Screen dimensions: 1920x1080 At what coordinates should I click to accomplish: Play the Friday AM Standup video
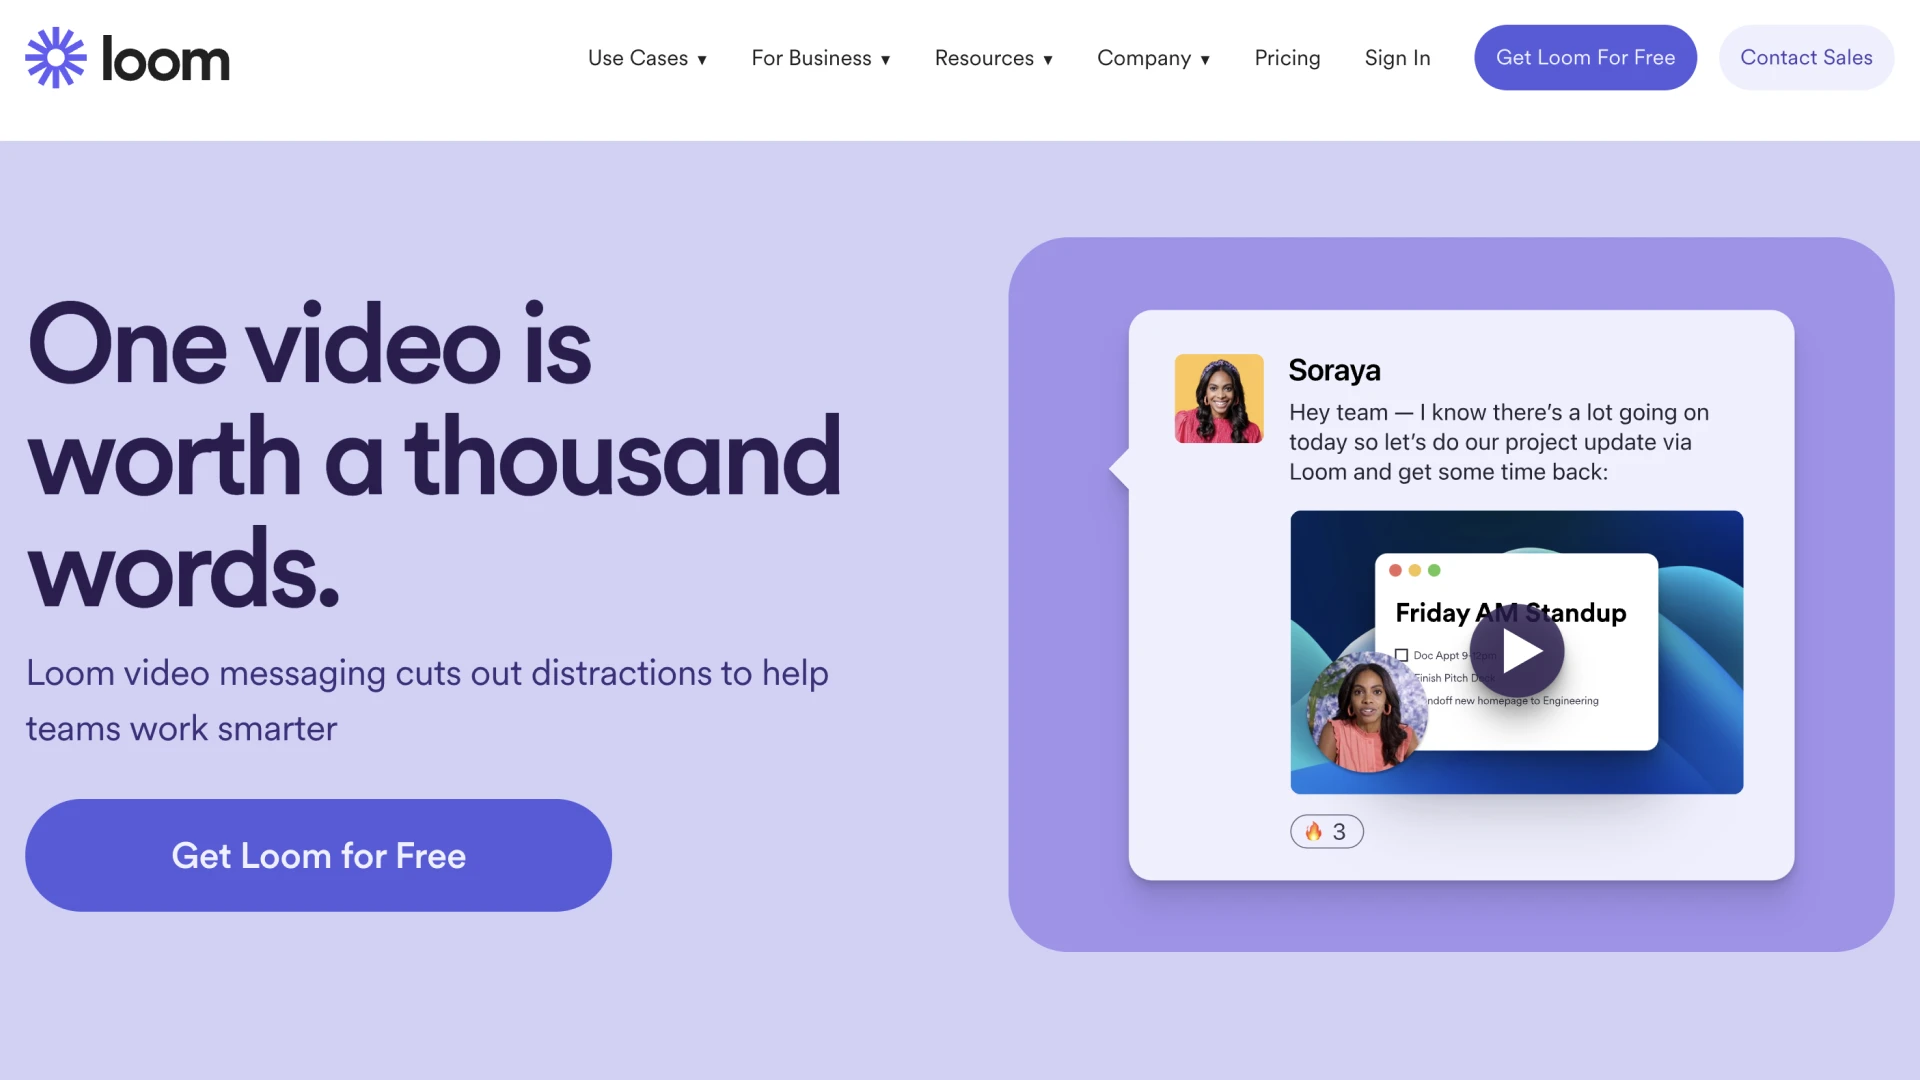pos(1517,652)
